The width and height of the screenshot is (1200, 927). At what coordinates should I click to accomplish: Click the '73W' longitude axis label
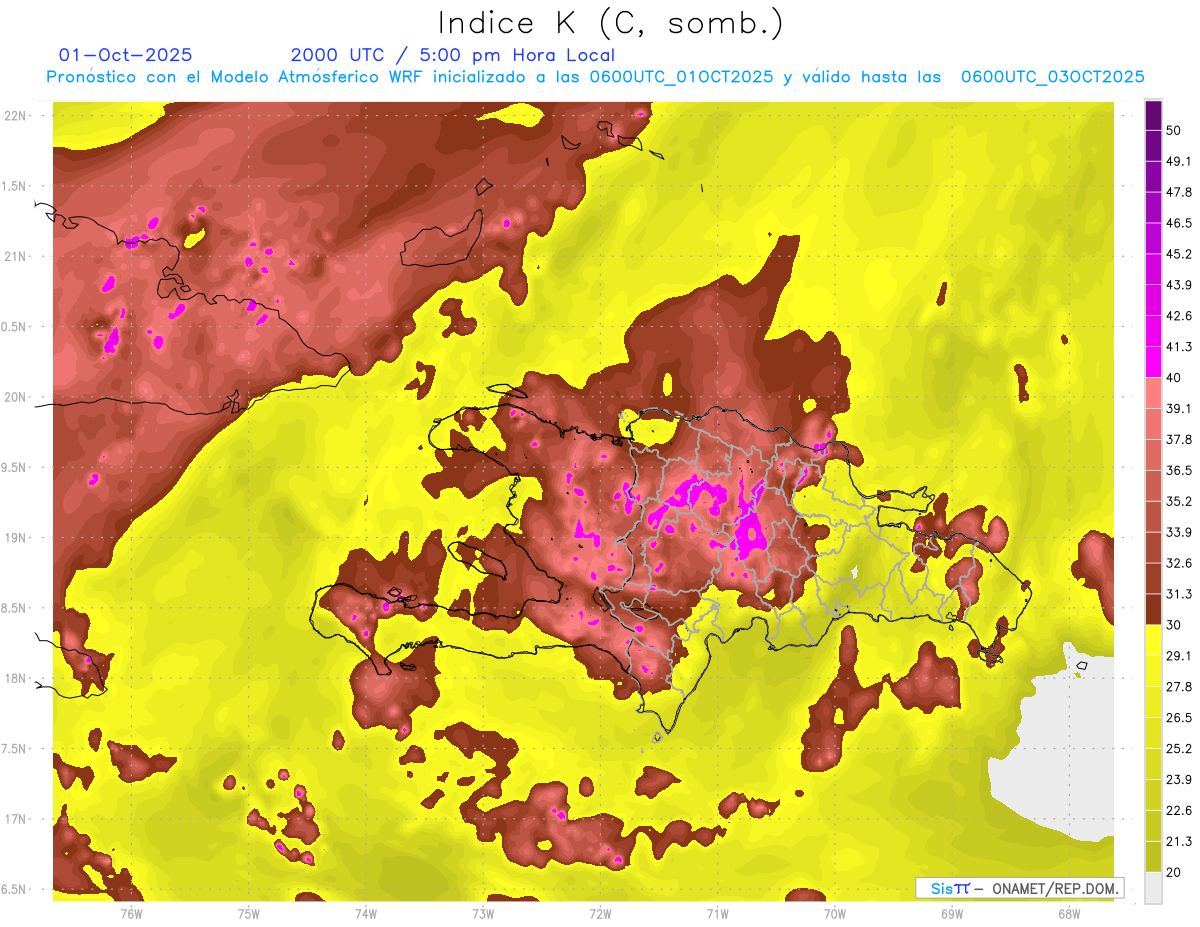[x=483, y=914]
